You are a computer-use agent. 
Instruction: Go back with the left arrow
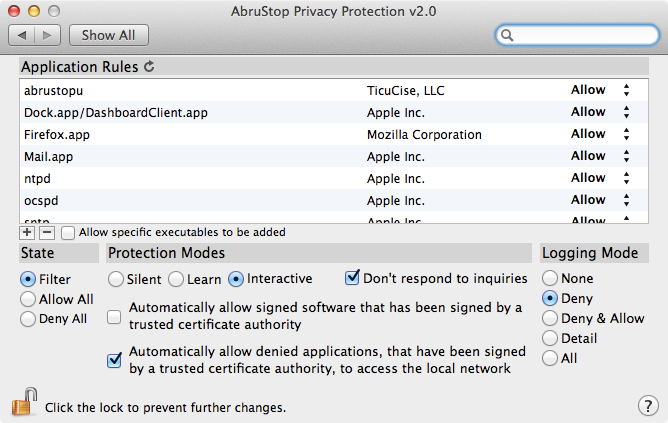[x=22, y=35]
